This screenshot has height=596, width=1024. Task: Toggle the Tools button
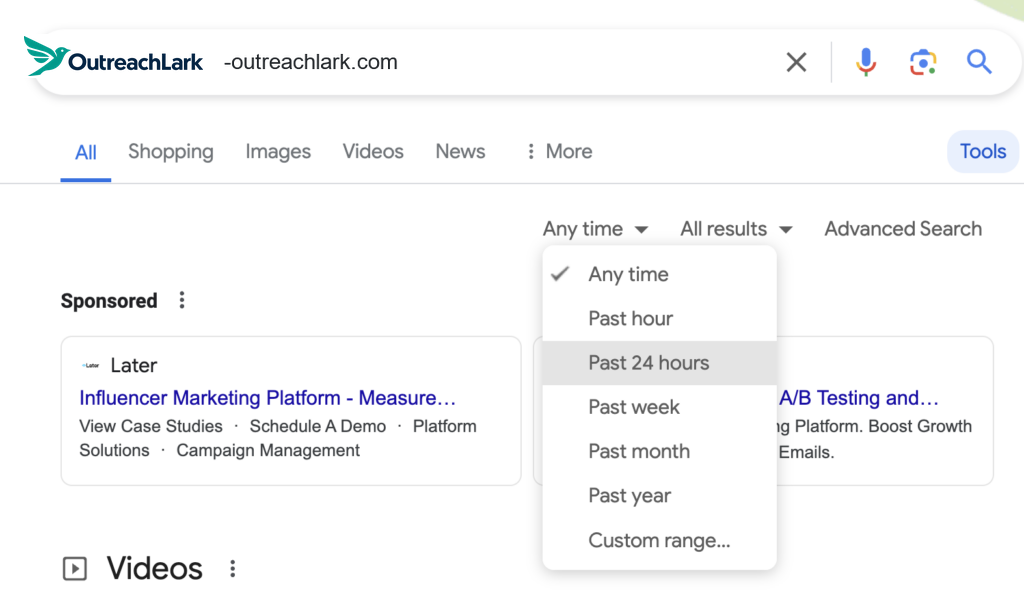click(x=983, y=151)
